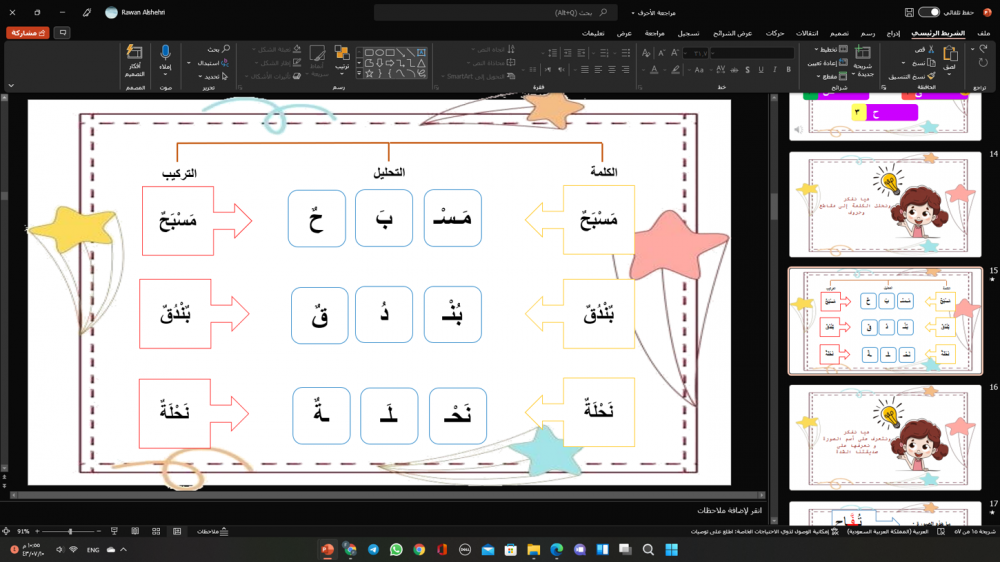Click the clear formatting icon

click(647, 53)
